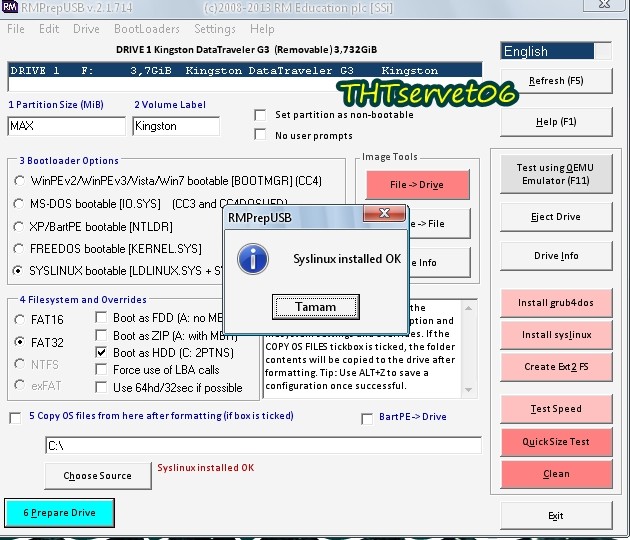
Task: Click Install syslinux button
Action: point(556,335)
